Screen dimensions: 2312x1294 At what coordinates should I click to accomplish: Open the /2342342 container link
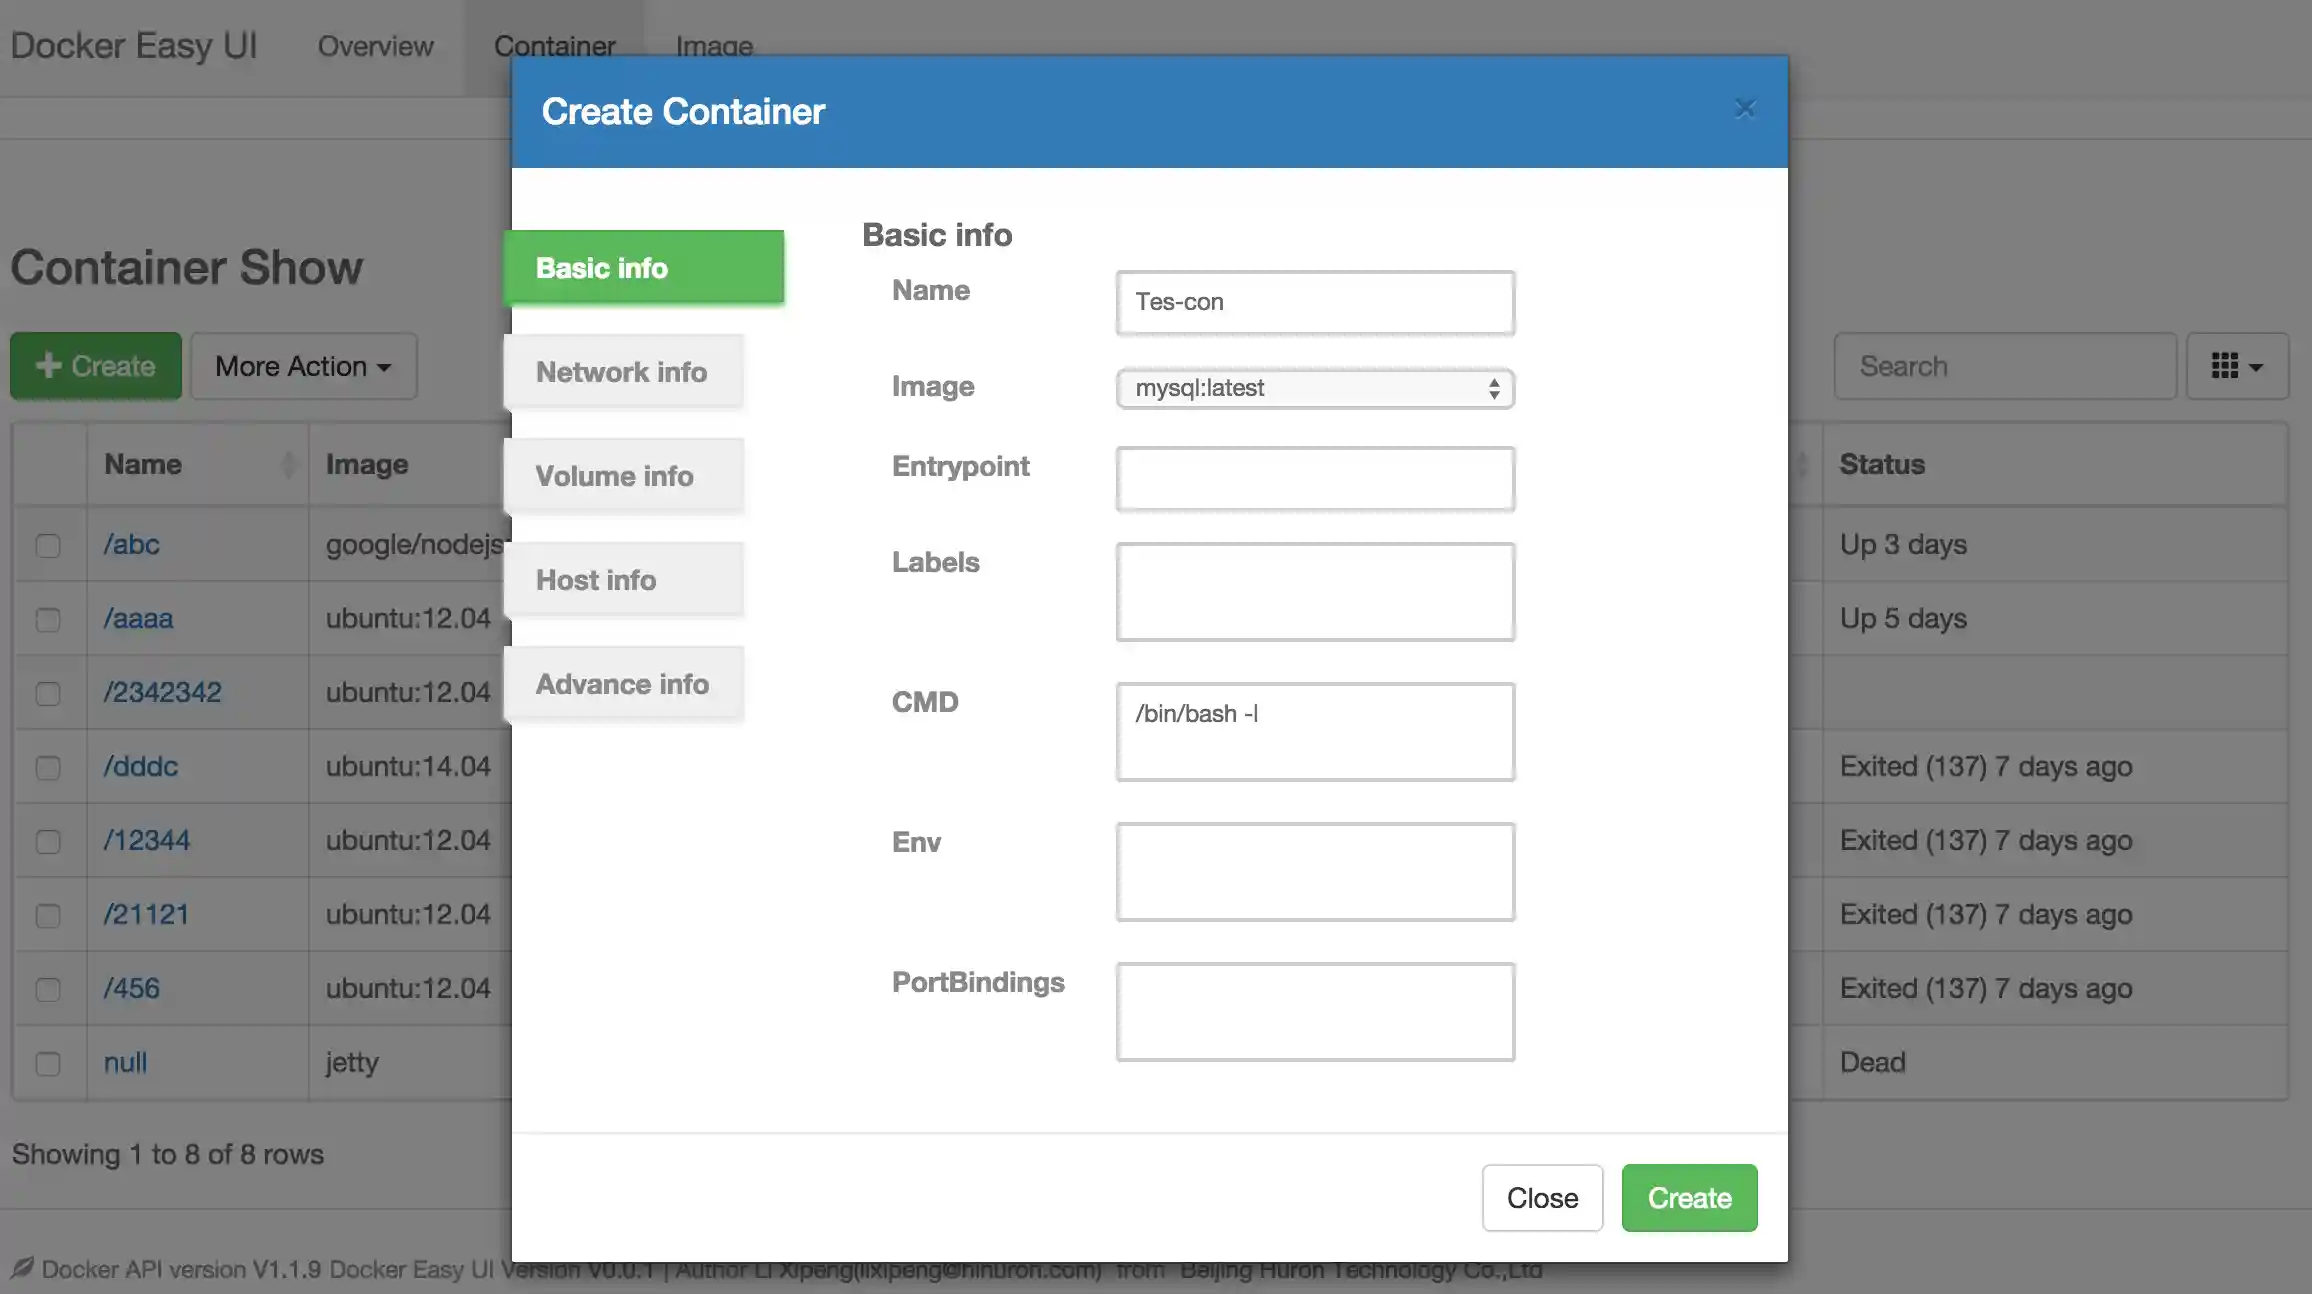(162, 691)
